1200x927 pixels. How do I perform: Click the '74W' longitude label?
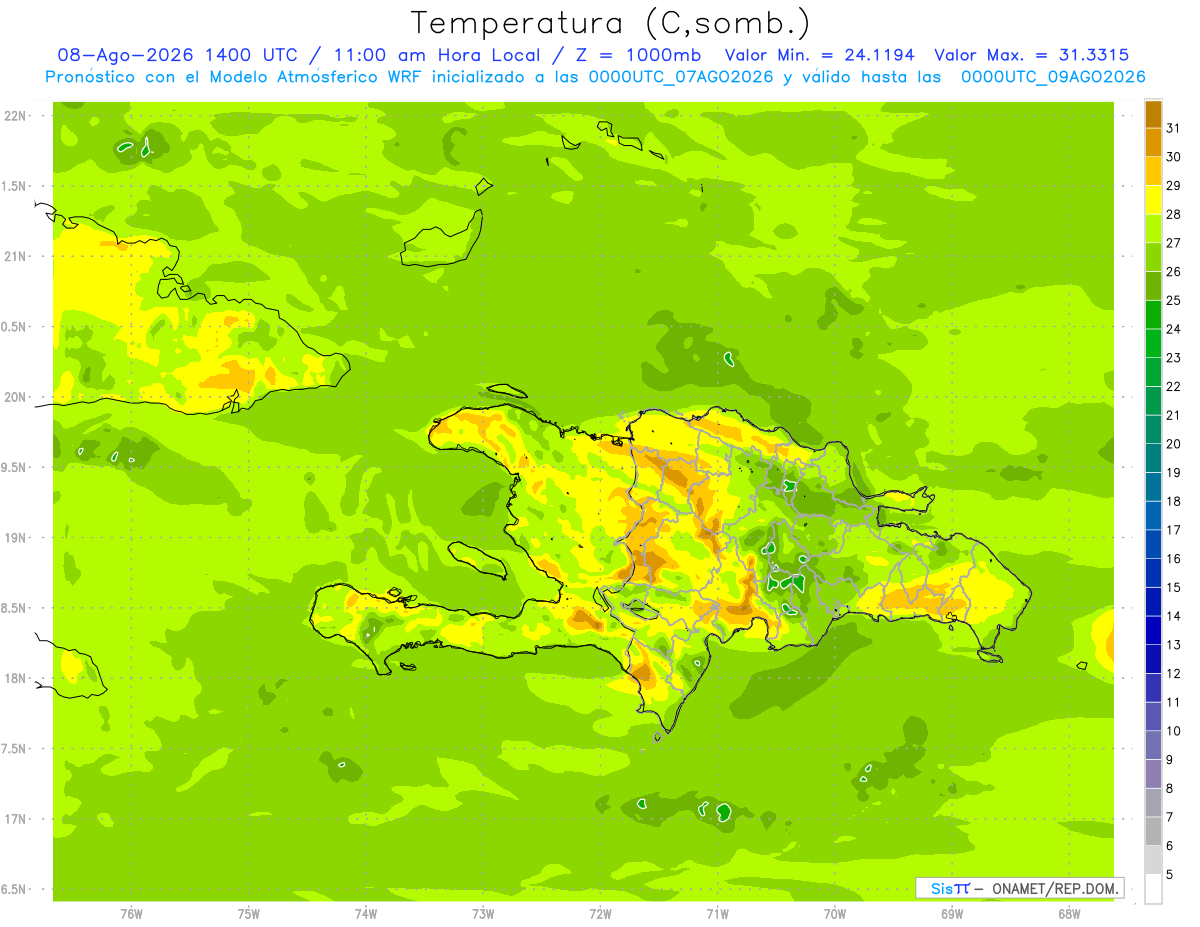tap(366, 913)
